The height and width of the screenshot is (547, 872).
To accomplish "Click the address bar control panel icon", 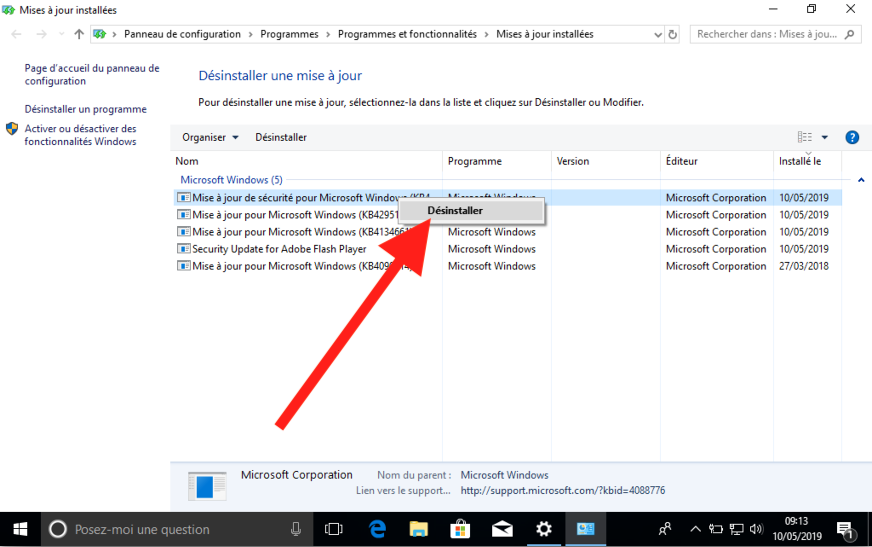I will 100,34.
